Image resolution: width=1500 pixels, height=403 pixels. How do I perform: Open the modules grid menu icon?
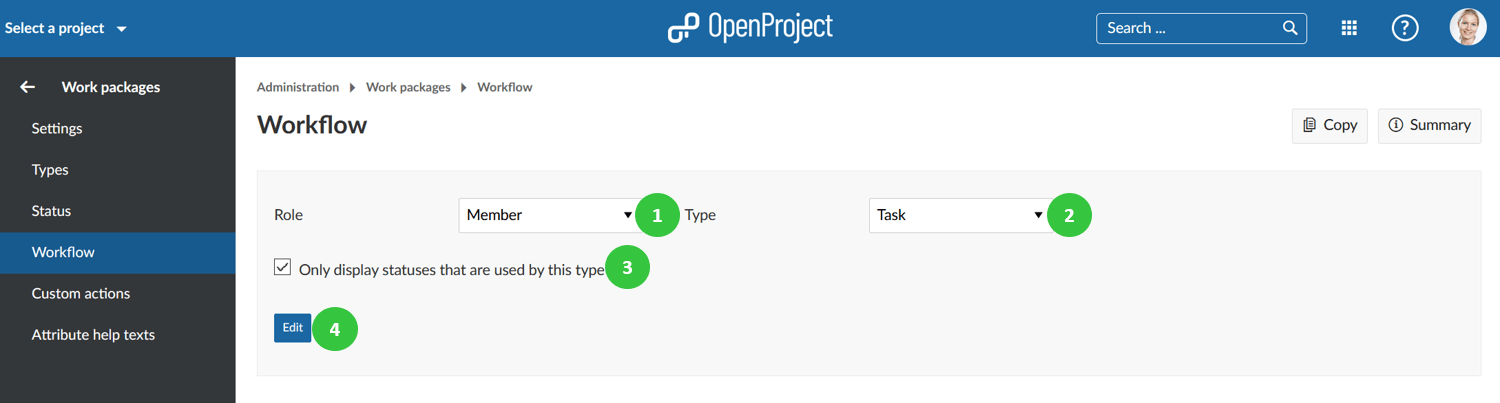click(x=1349, y=29)
